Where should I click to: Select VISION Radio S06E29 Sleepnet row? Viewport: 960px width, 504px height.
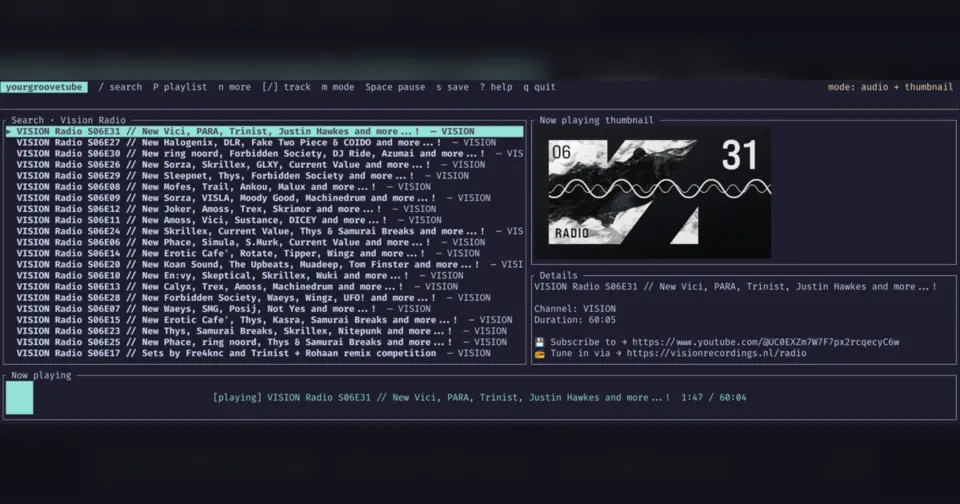264,175
